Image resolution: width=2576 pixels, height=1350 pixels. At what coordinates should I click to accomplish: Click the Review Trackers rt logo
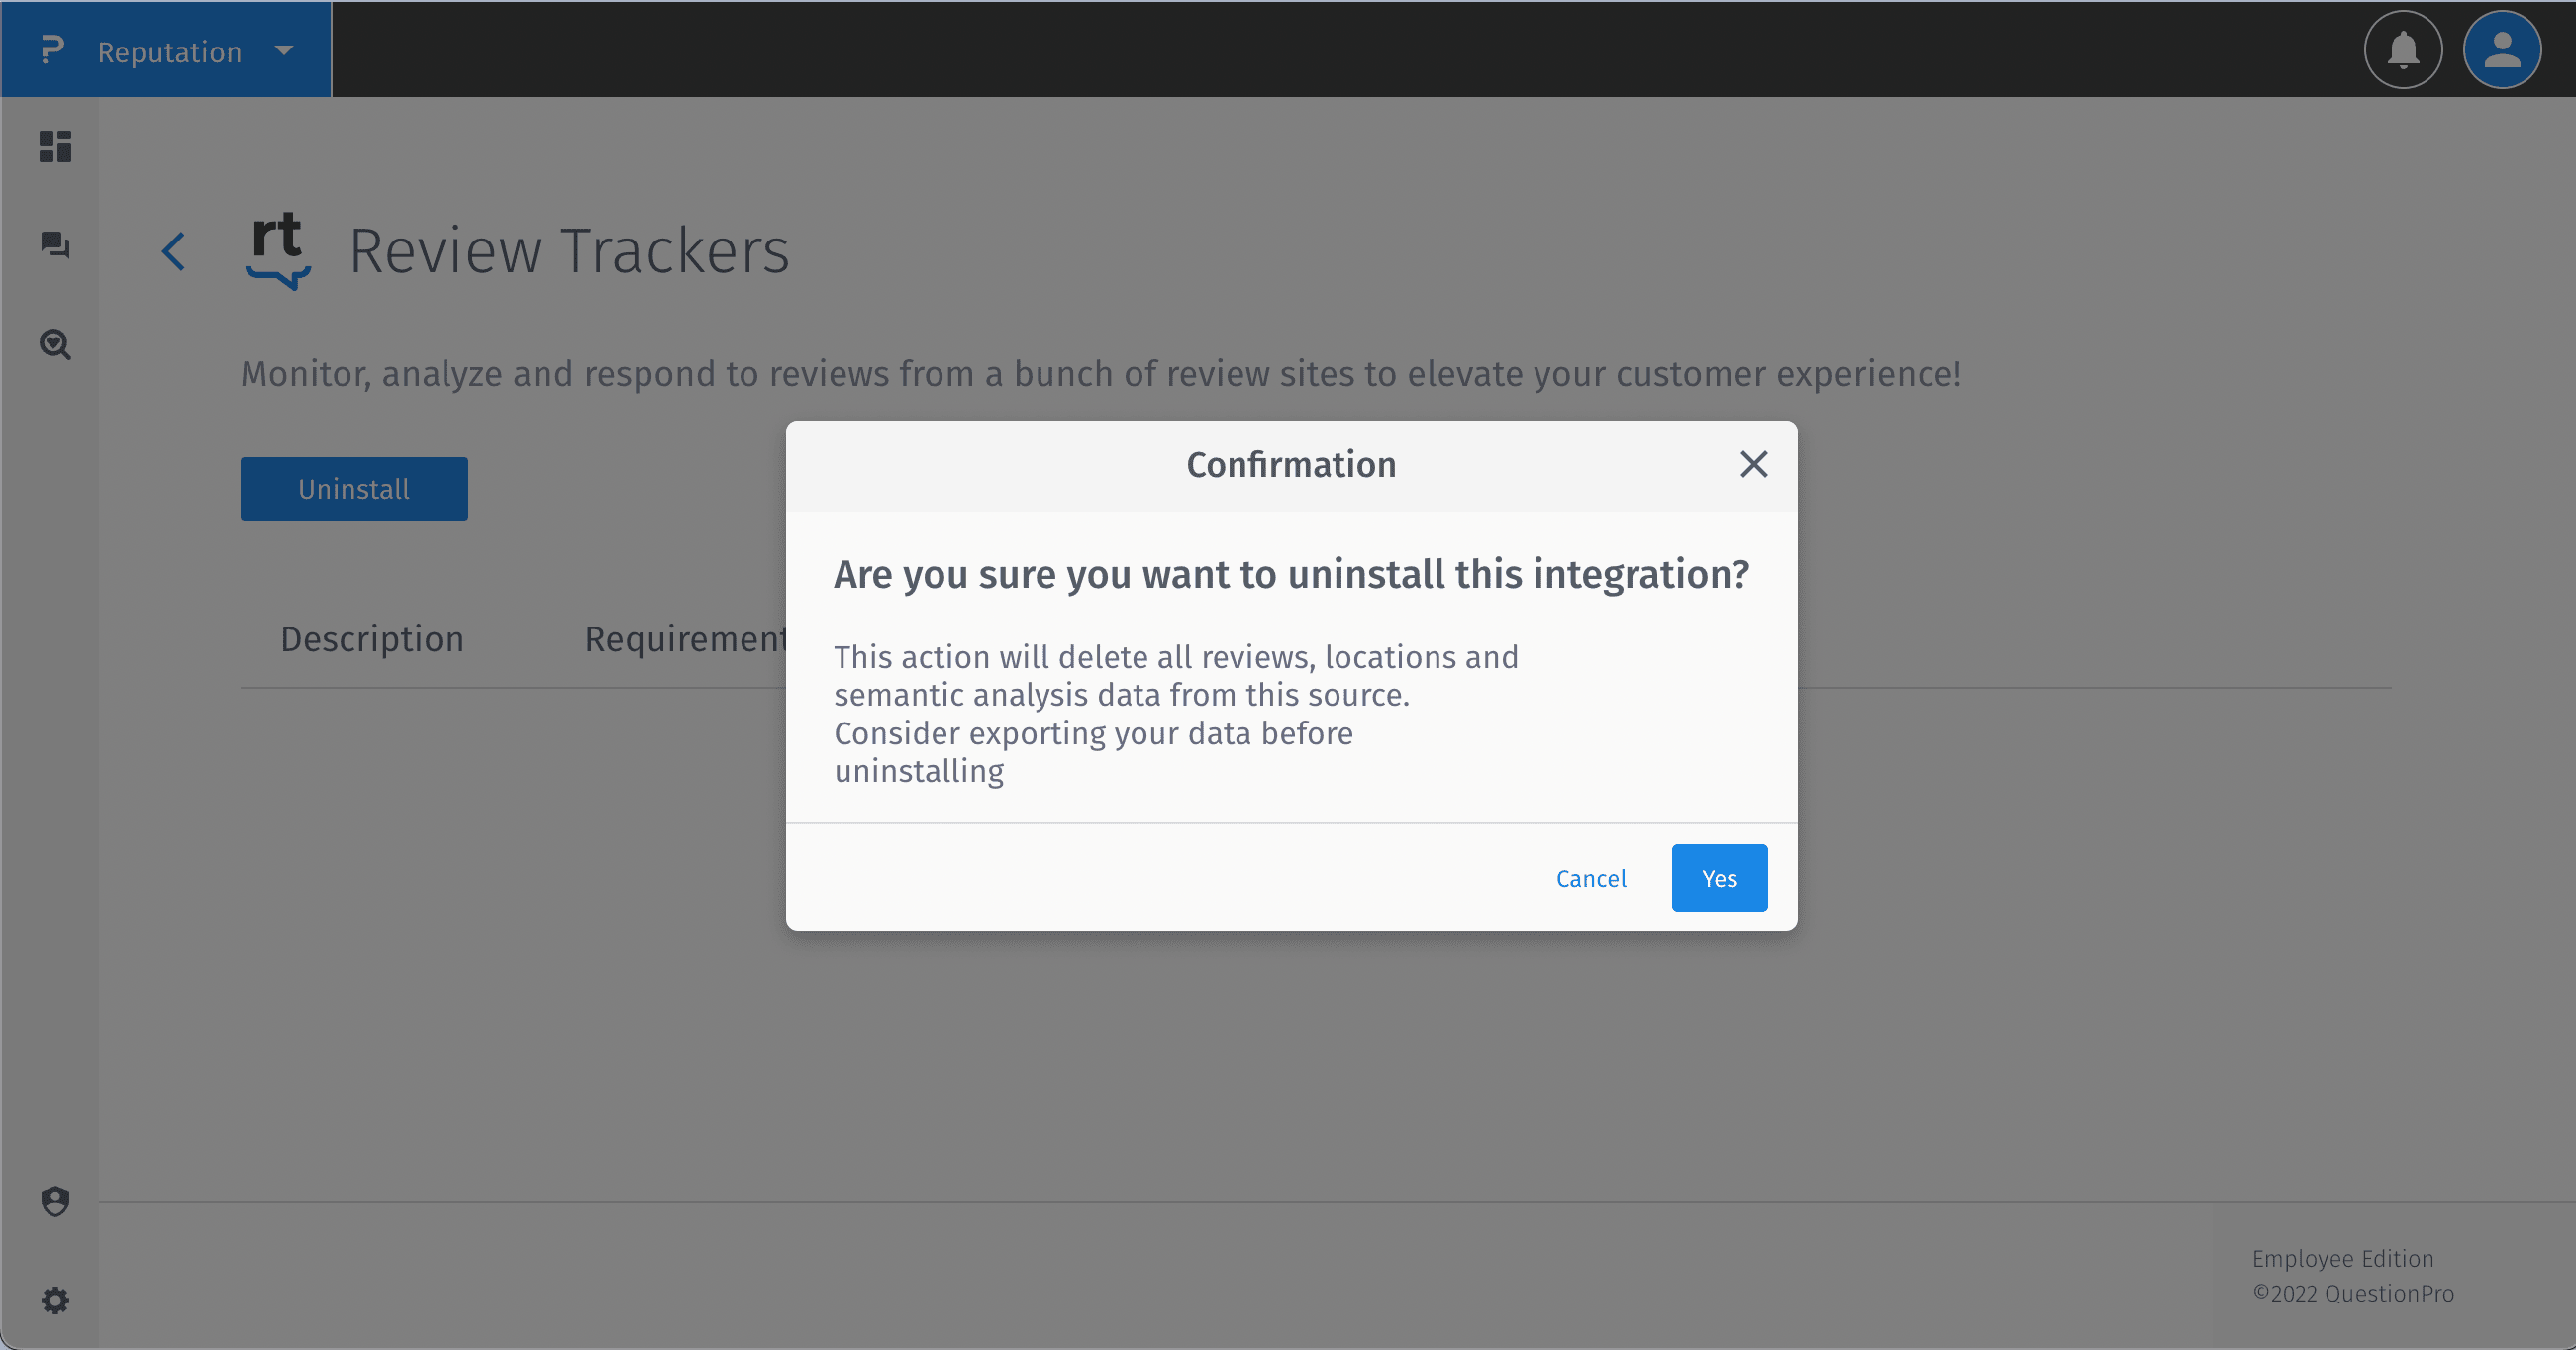[x=277, y=249]
